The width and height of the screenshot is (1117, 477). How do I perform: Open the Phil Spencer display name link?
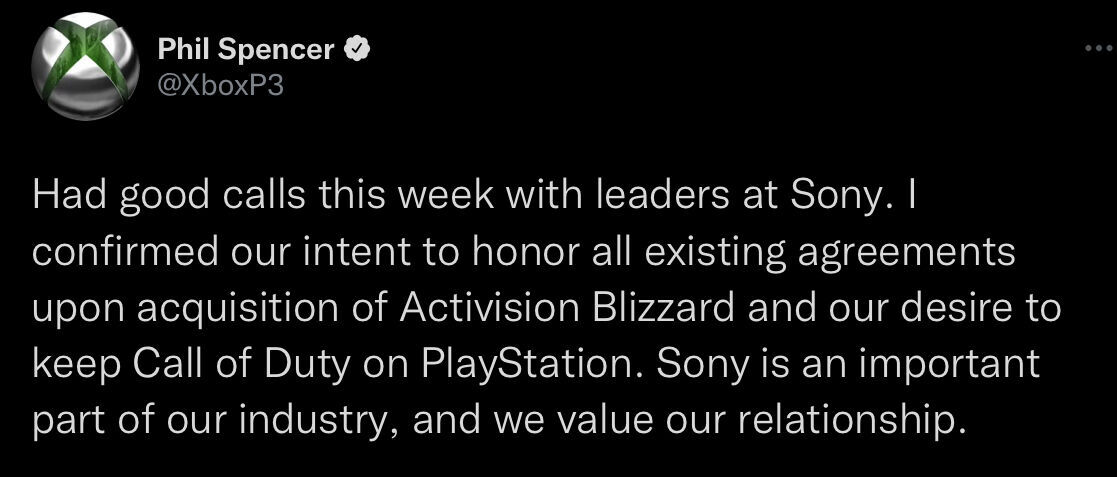click(x=245, y=50)
